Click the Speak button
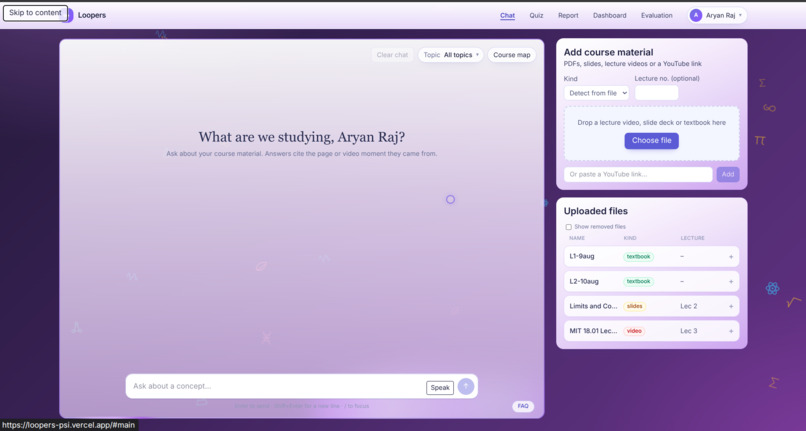806x431 pixels. tap(440, 388)
